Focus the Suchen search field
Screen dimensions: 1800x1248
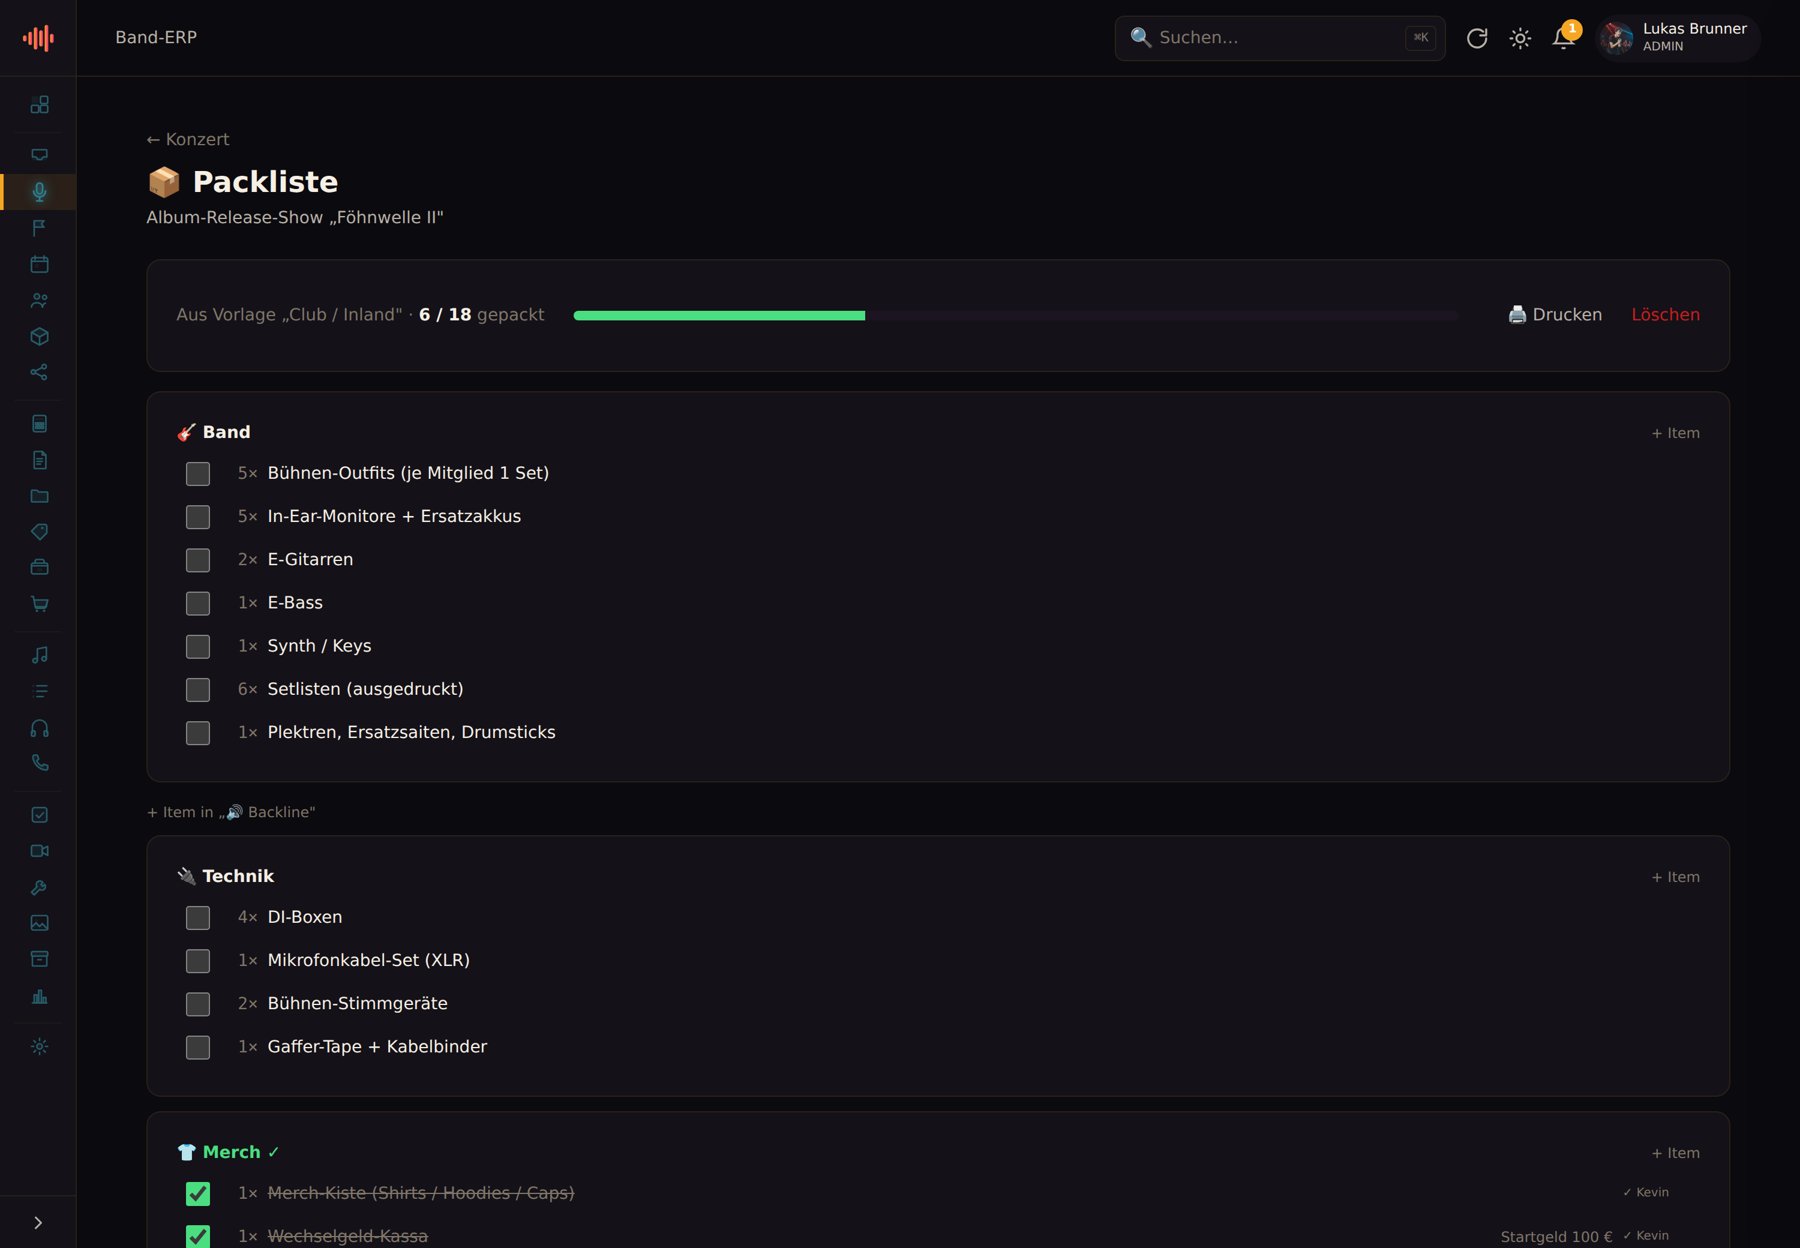click(1280, 38)
